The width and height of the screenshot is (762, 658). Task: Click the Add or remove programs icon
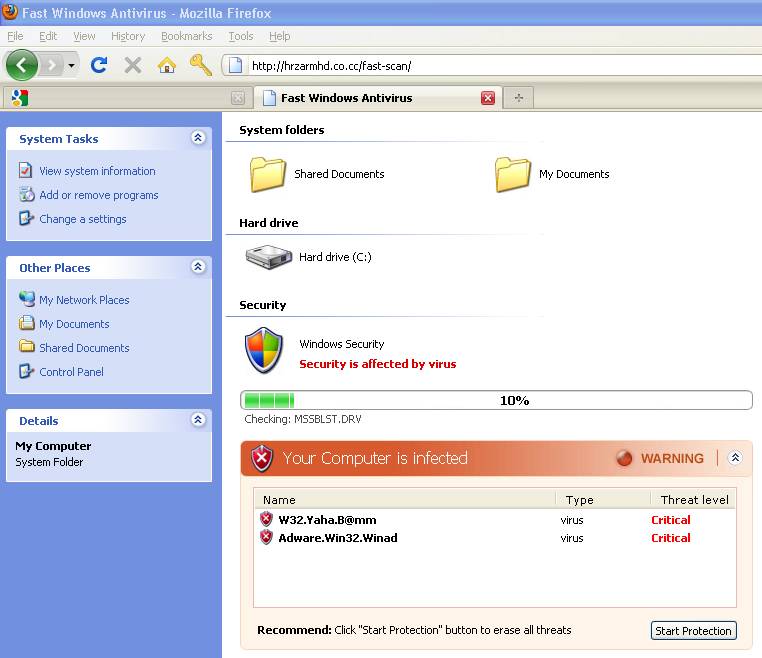27,194
